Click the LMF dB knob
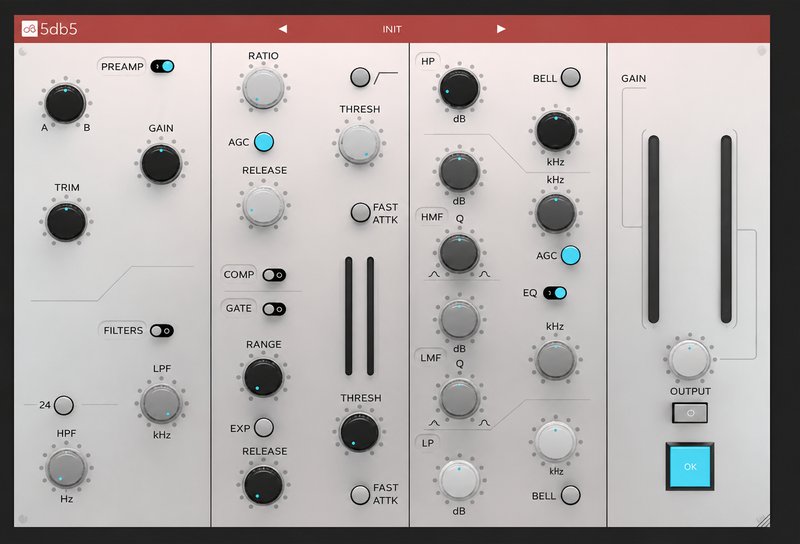The width and height of the screenshot is (800, 544). coord(459,319)
